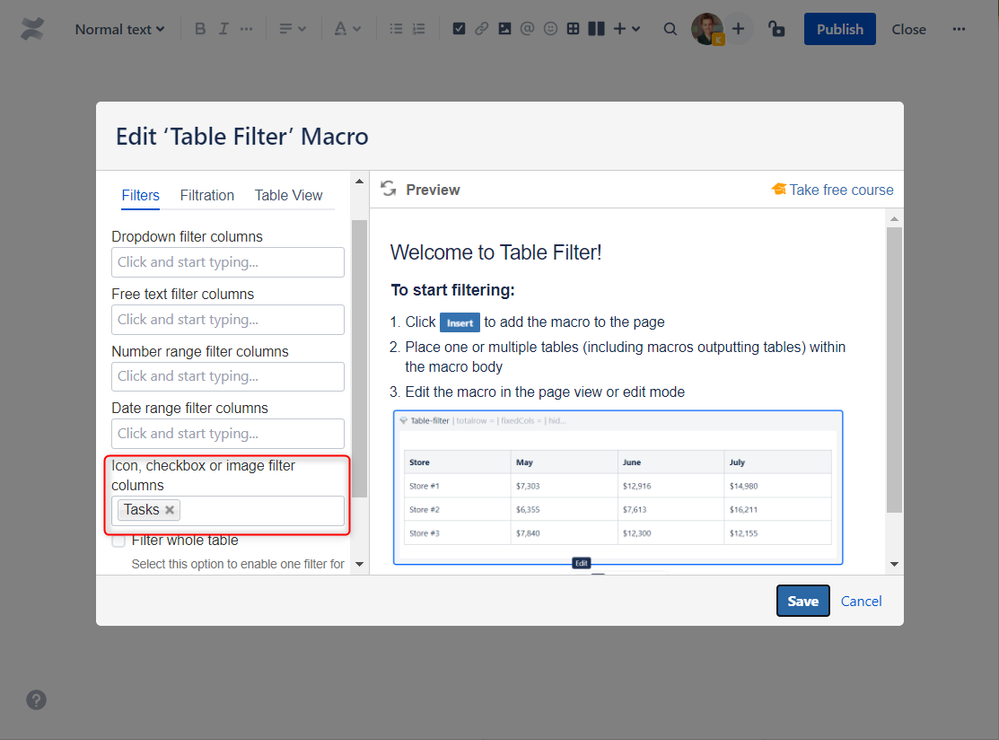
Task: Insert an image or file
Action: (505, 29)
